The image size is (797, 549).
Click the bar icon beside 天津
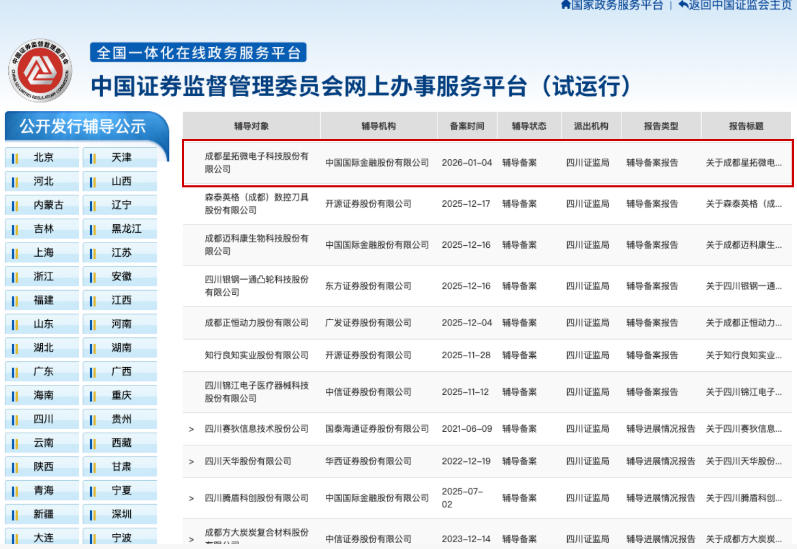pyautogui.click(x=91, y=158)
